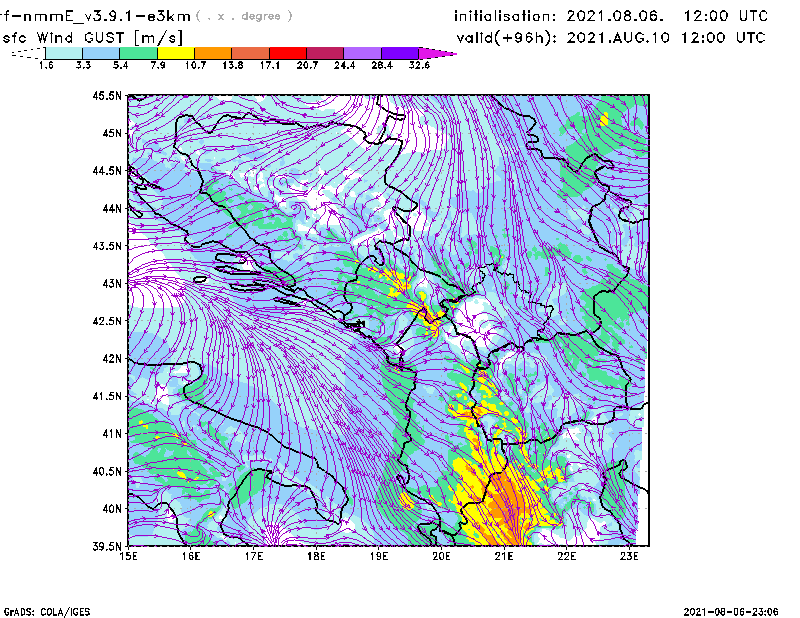Click the 40N latitude label

pos(112,509)
